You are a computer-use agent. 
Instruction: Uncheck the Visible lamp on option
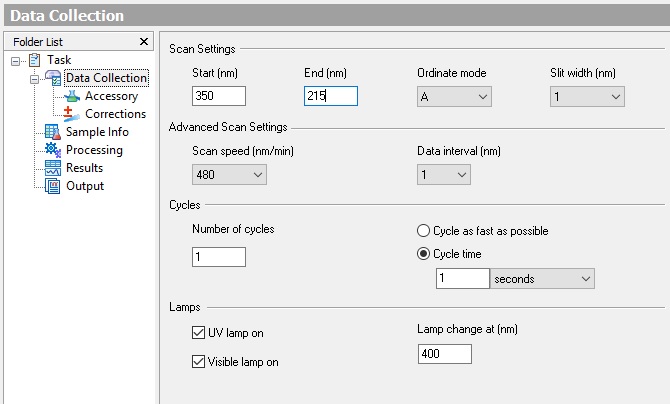tap(198, 362)
